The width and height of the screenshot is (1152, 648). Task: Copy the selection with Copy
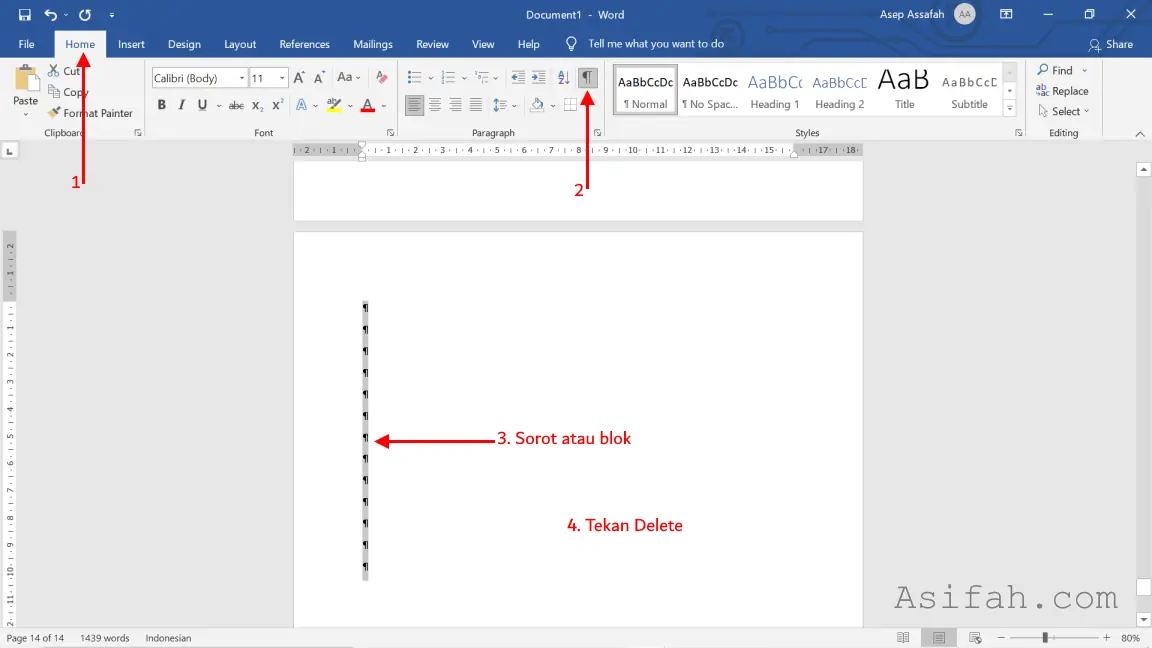(x=68, y=92)
